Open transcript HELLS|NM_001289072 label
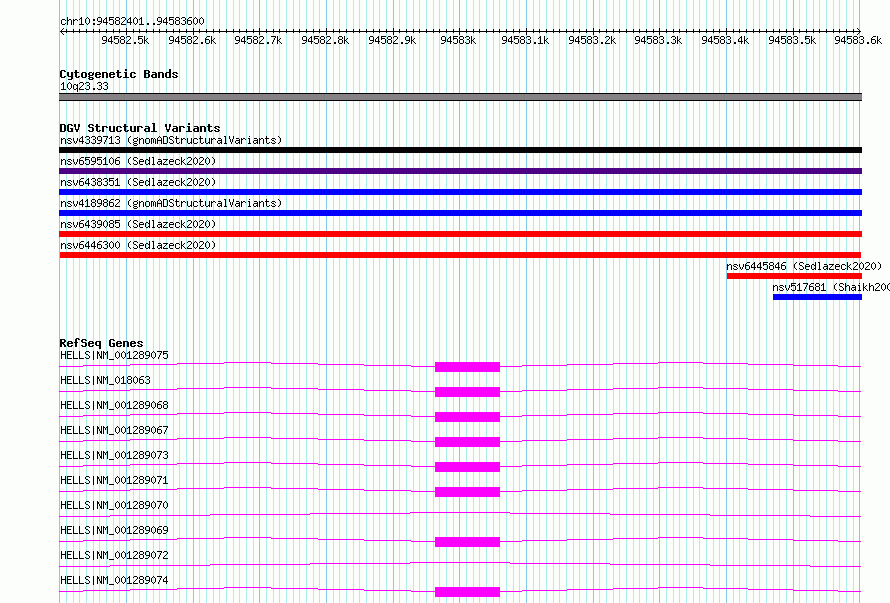 [x=114, y=555]
